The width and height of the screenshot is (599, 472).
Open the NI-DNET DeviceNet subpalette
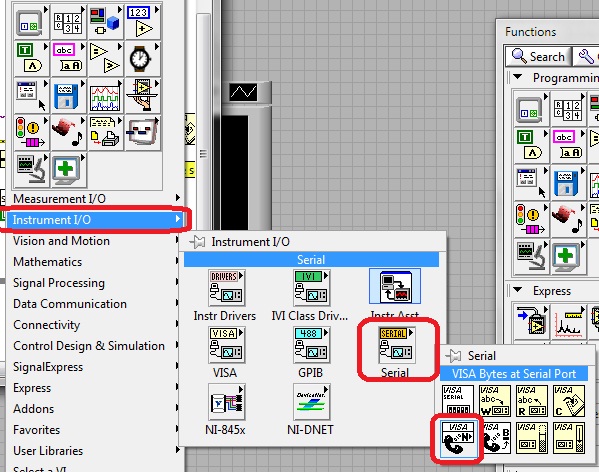311,402
